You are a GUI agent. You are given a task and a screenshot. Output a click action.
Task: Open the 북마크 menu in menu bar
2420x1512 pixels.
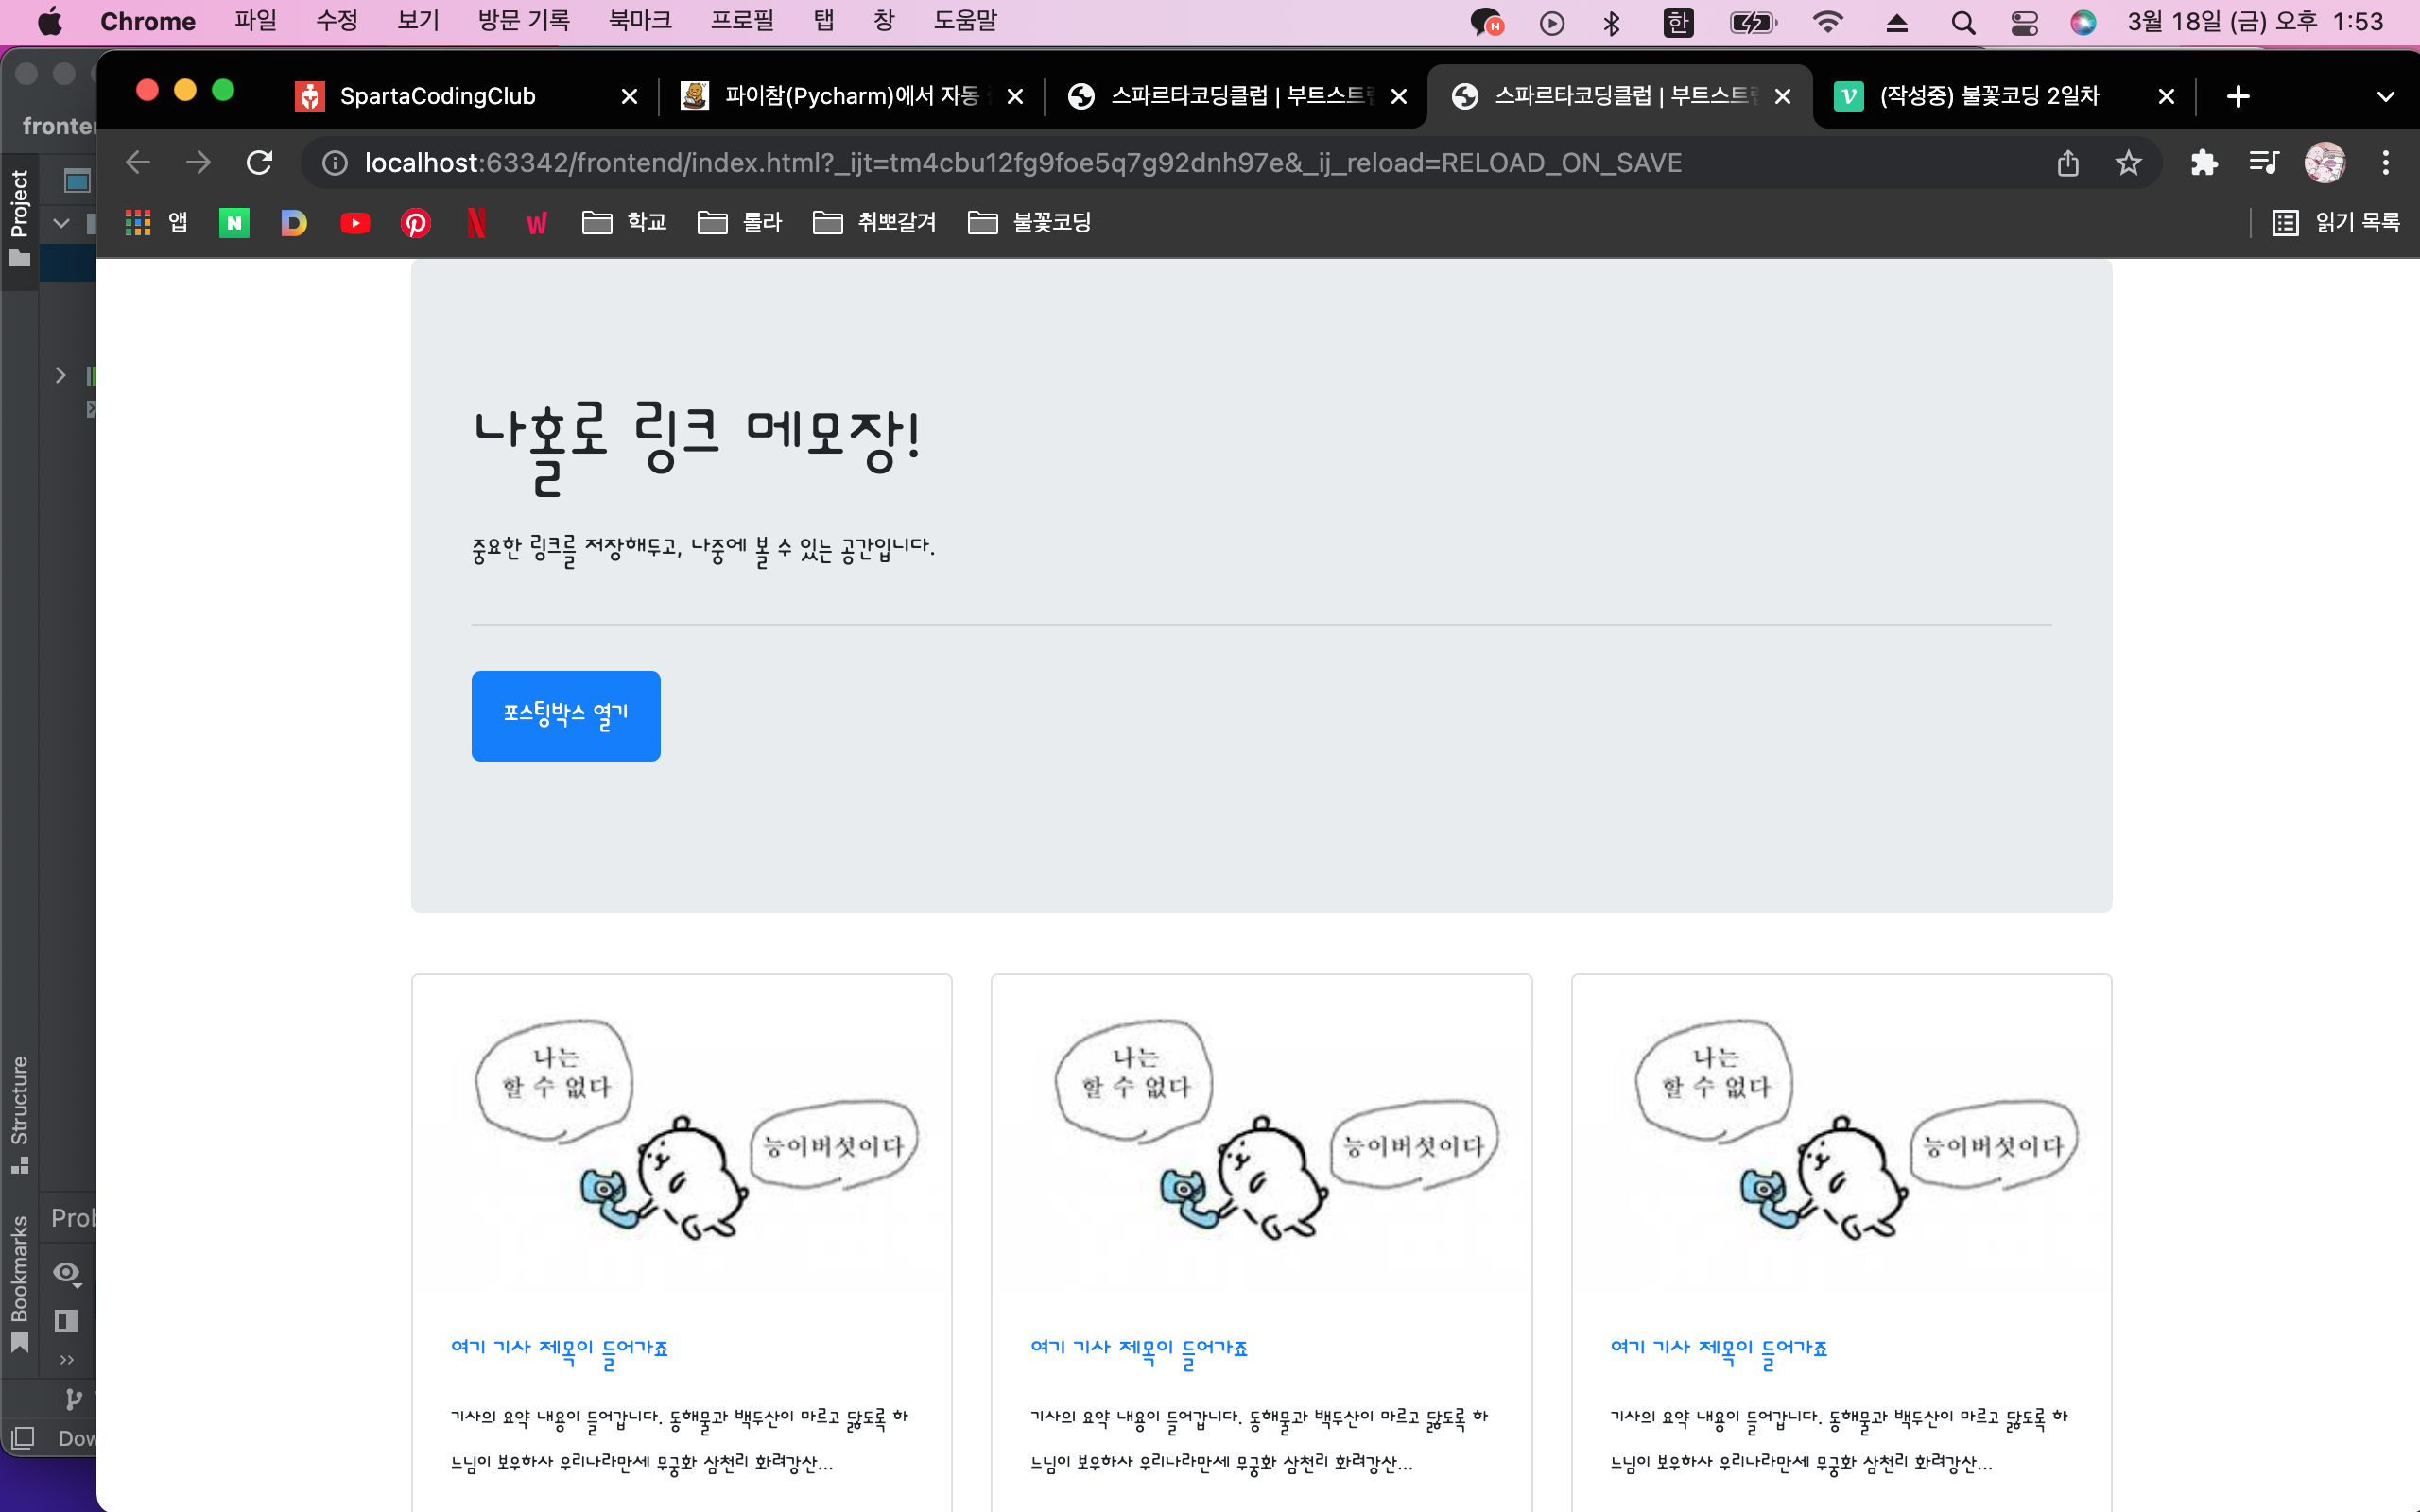click(x=640, y=22)
